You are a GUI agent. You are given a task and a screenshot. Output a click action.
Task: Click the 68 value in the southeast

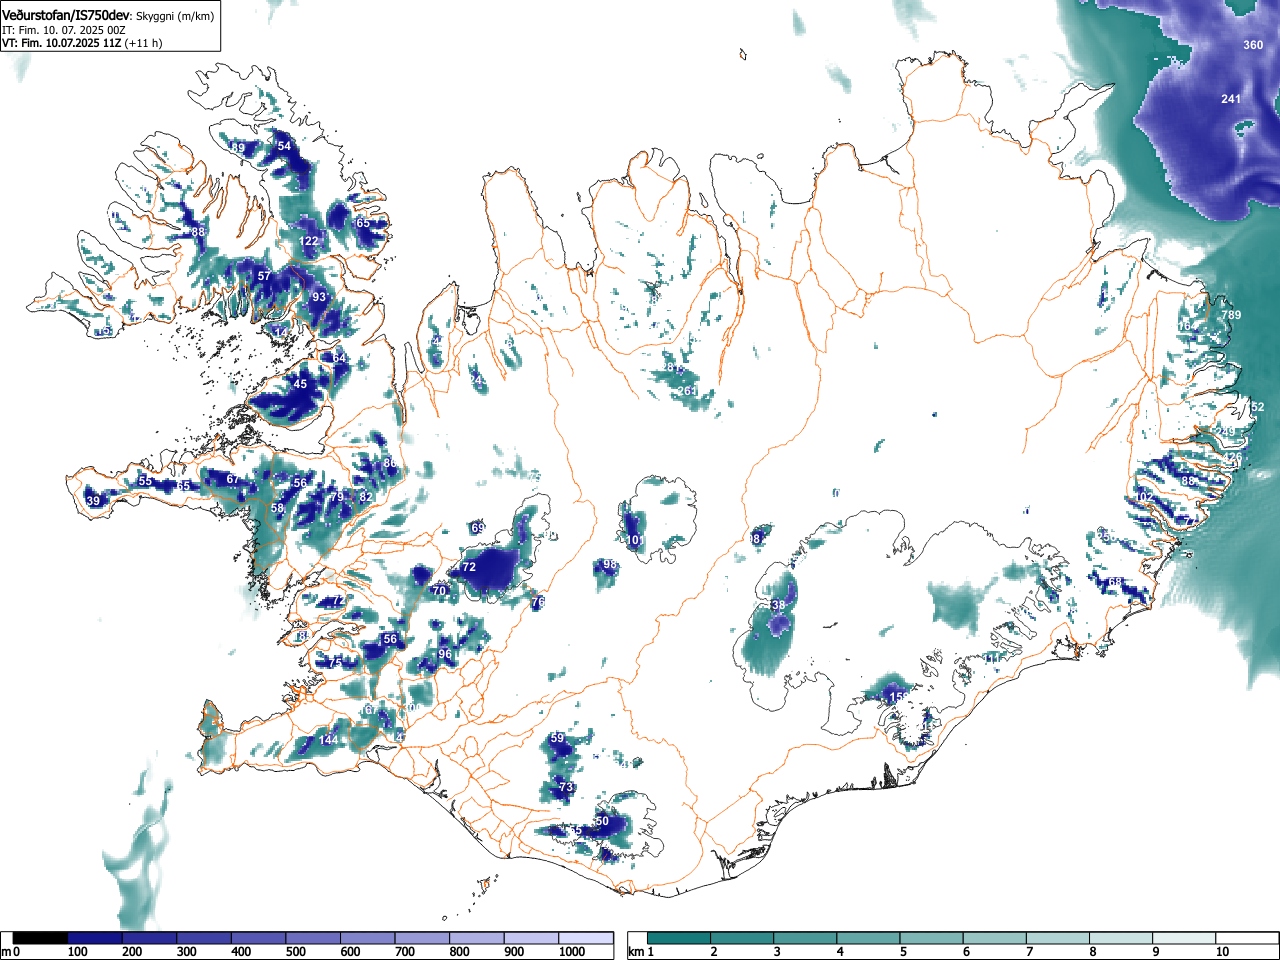(x=1115, y=582)
